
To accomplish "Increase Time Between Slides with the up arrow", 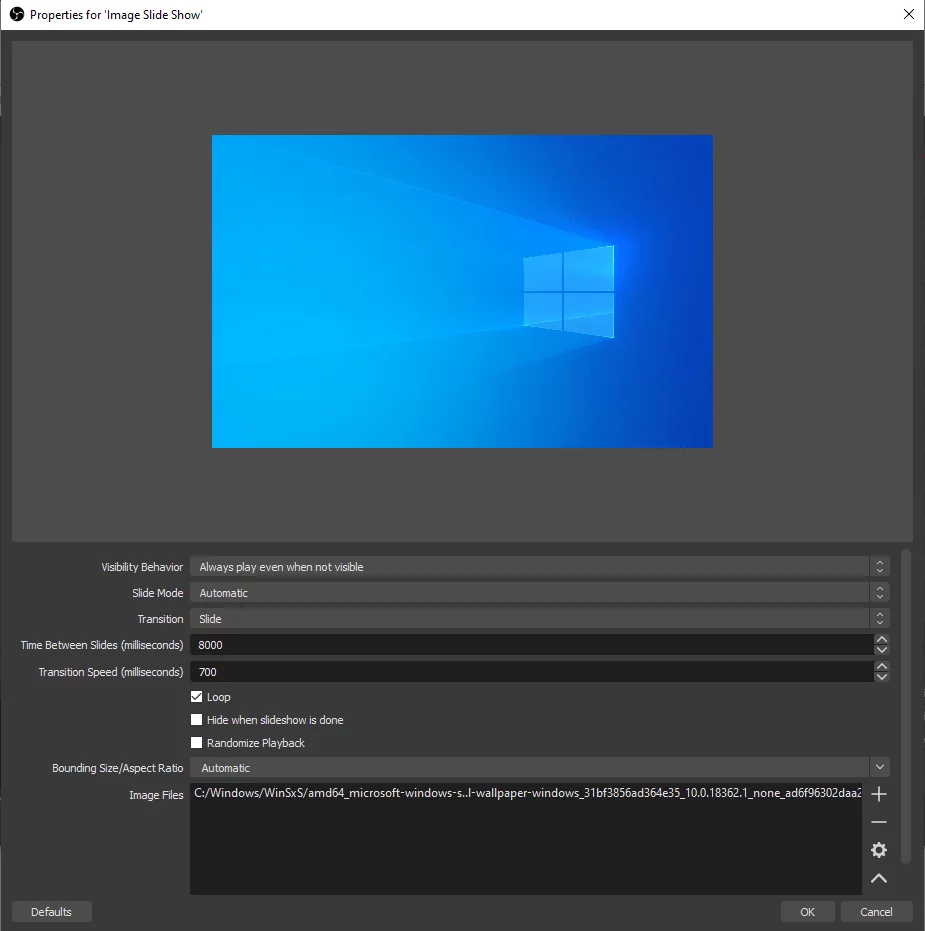I will pyautogui.click(x=882, y=639).
